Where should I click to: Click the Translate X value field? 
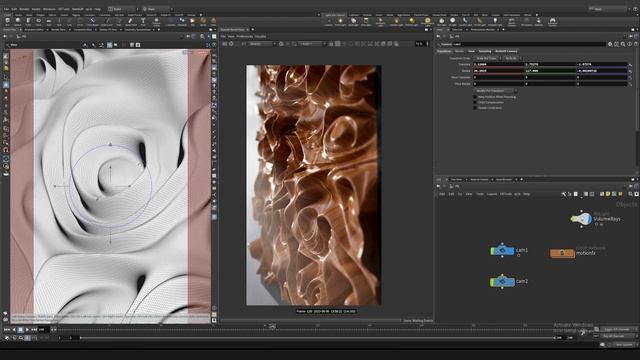498,64
